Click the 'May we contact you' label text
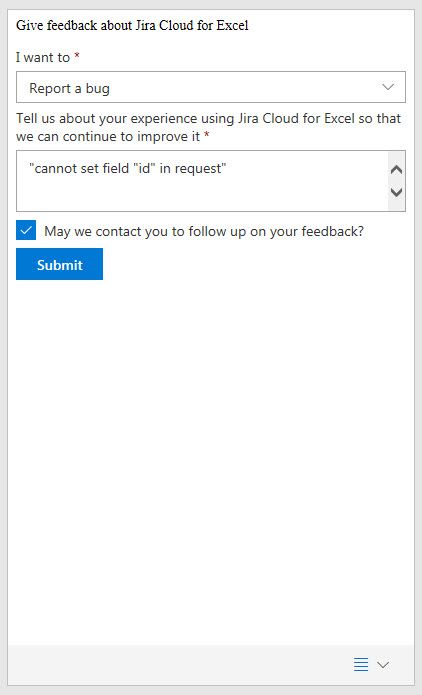 point(204,231)
